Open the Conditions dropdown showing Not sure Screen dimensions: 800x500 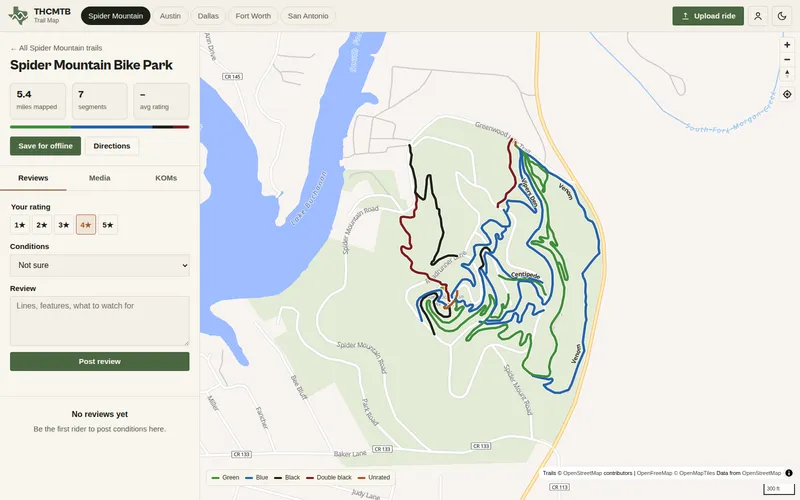(99, 265)
